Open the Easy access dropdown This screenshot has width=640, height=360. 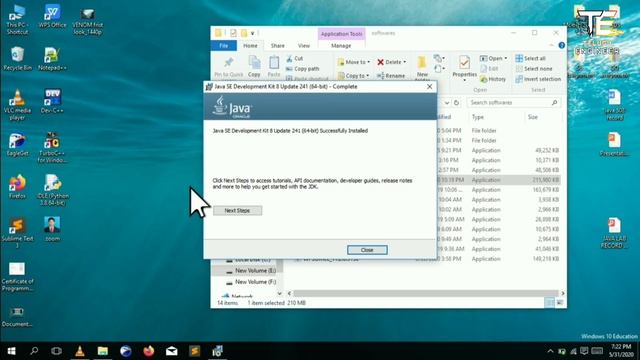439,69
